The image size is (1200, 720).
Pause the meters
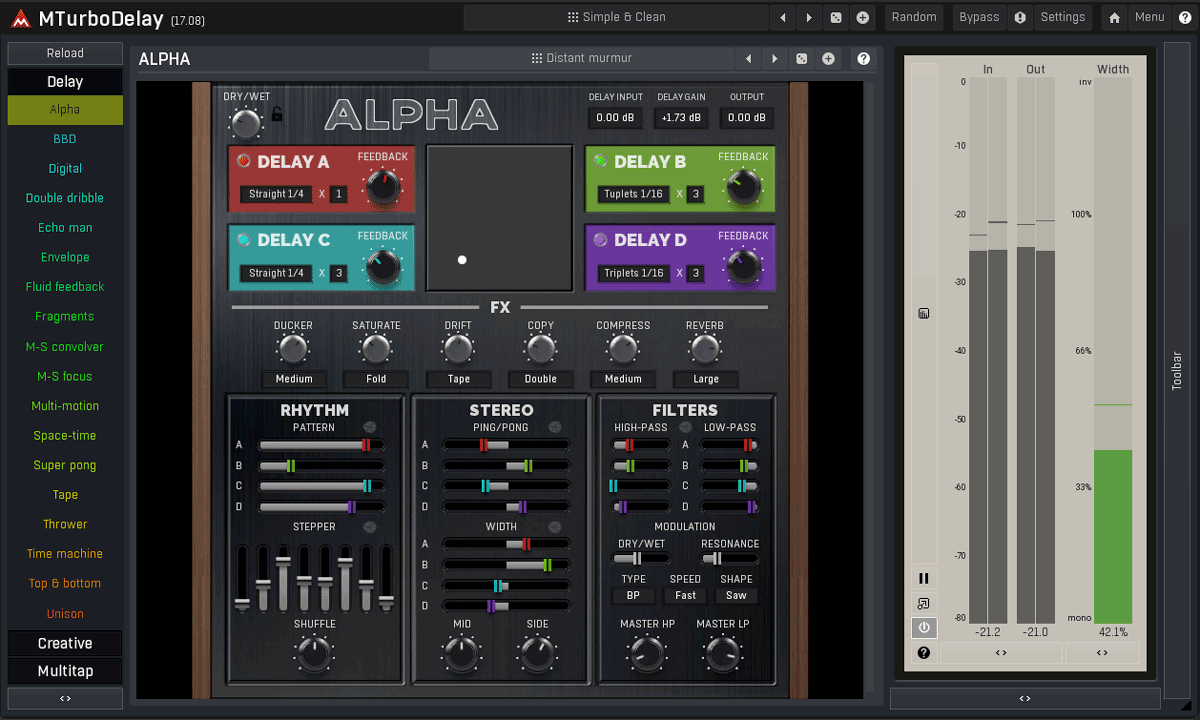(x=923, y=578)
